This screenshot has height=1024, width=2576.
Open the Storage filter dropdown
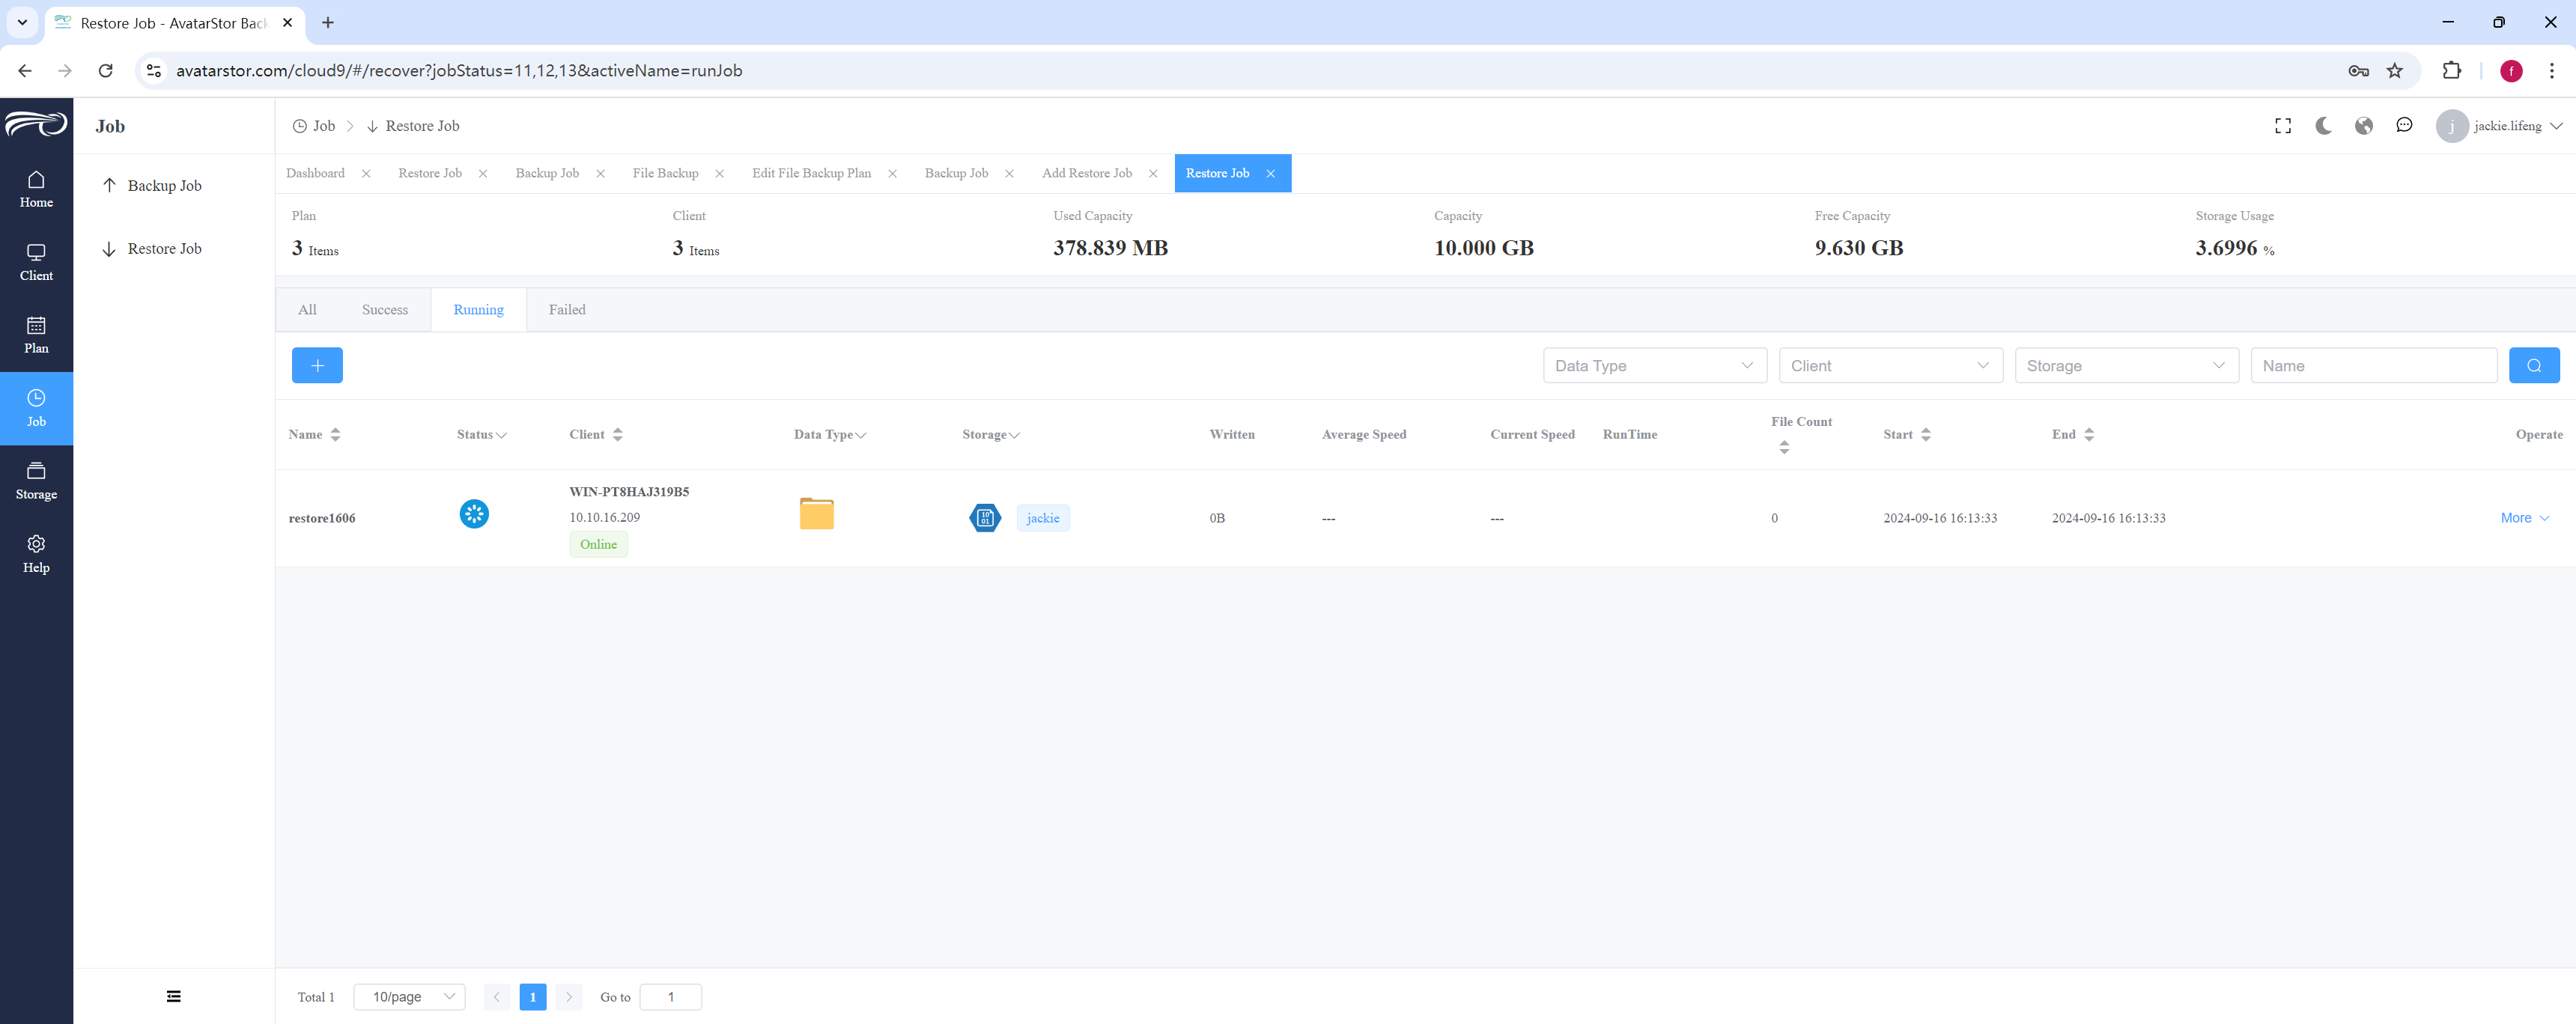[x=2126, y=365]
